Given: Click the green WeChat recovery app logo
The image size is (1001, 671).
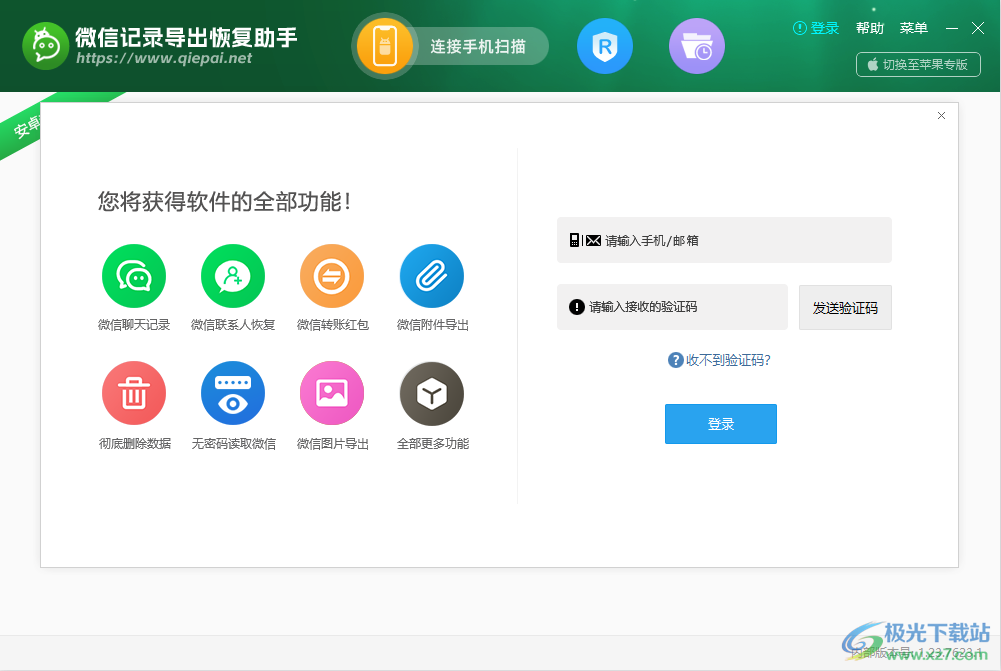Looking at the screenshot, I should point(45,46).
